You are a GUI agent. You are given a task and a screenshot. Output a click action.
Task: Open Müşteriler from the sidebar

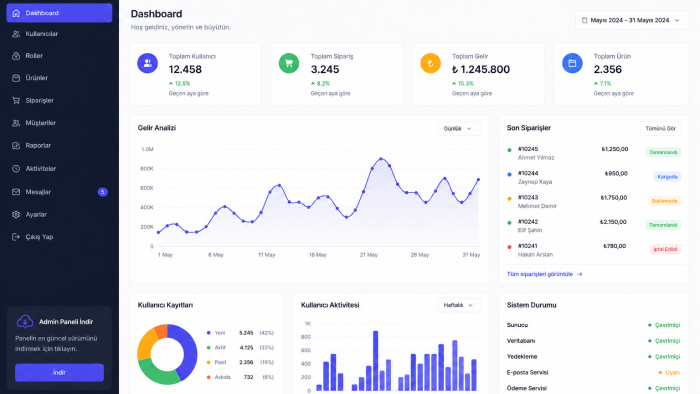[59, 123]
